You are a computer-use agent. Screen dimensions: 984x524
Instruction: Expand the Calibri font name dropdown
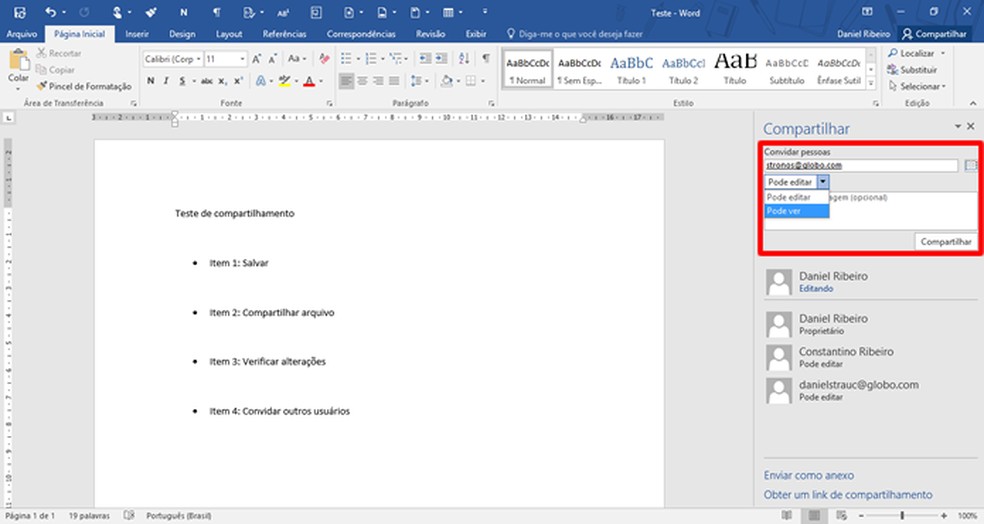tap(199, 60)
